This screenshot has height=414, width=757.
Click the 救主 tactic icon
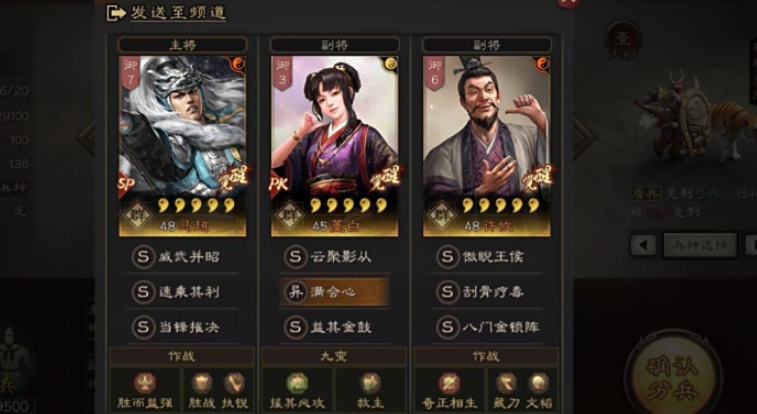point(370,384)
